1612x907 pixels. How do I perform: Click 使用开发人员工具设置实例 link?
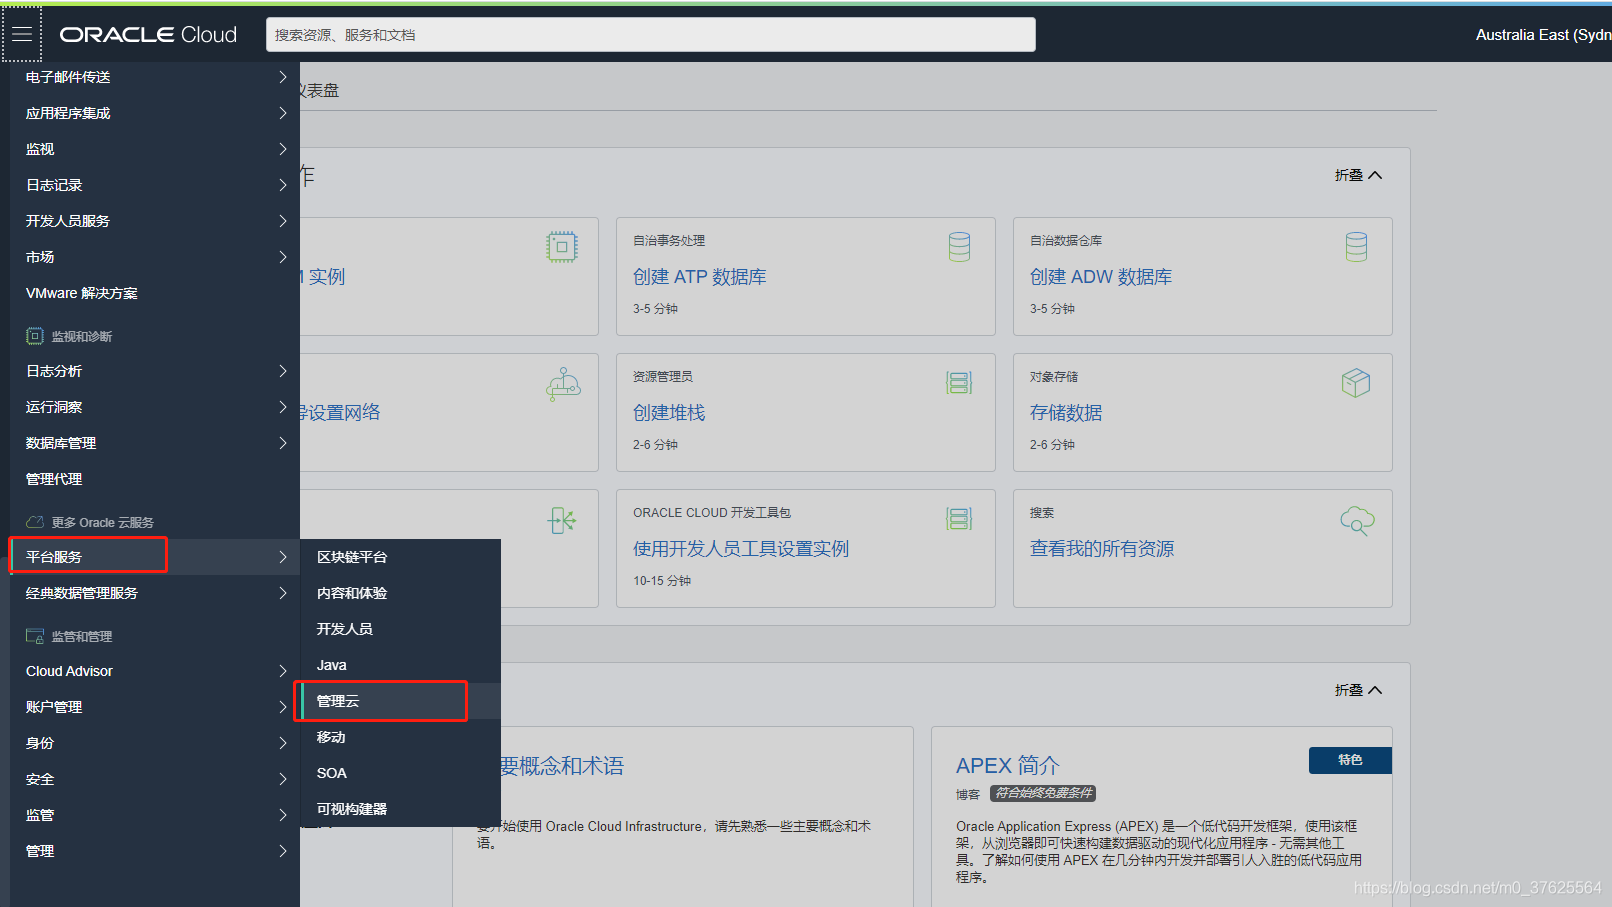click(741, 549)
